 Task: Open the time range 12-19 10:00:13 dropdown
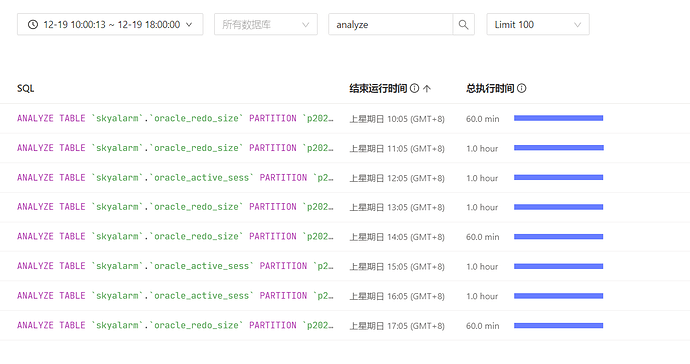pyautogui.click(x=110, y=24)
